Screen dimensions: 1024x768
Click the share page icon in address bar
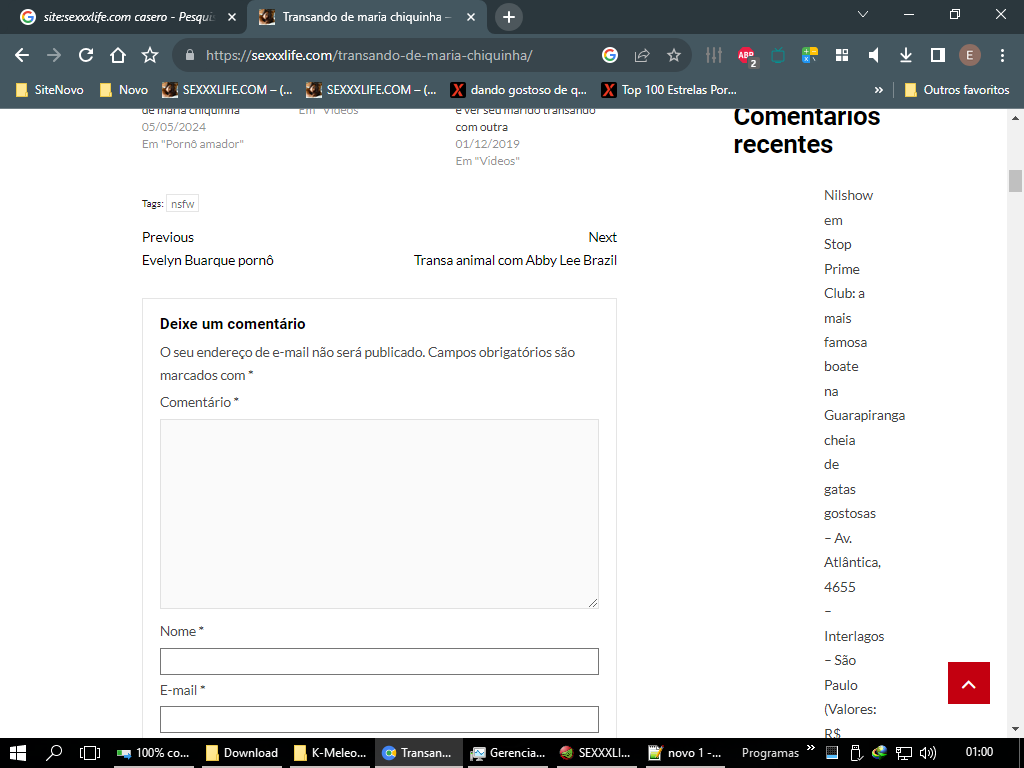point(642,55)
